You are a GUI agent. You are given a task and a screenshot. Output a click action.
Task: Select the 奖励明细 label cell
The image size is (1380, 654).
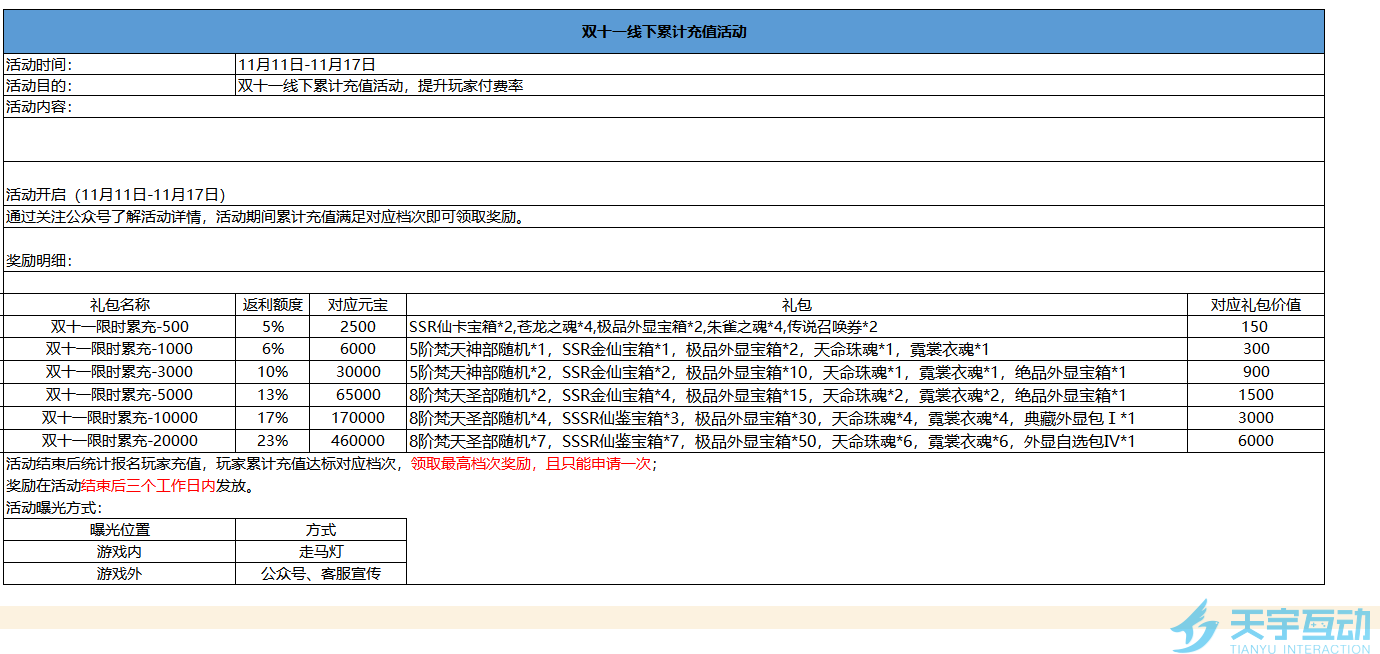pos(40,260)
